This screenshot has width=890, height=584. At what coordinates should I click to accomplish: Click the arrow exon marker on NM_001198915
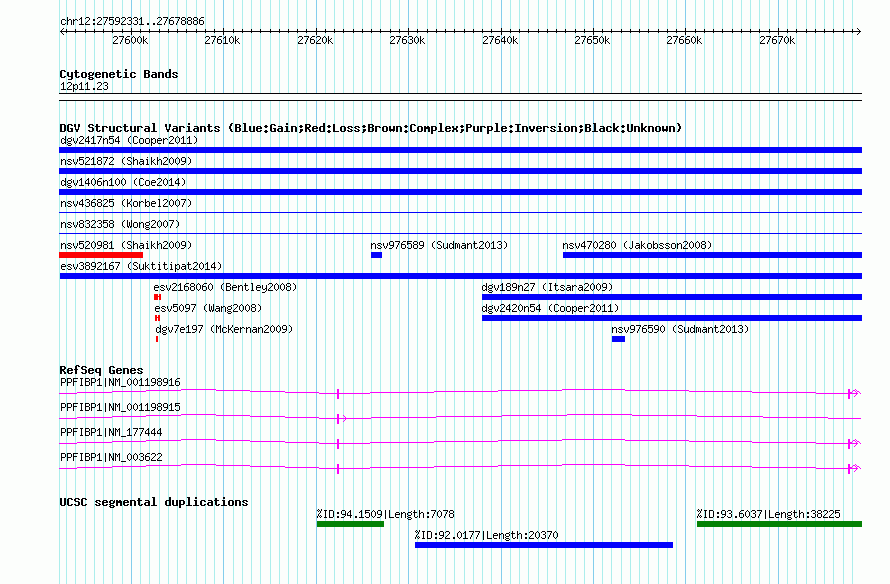point(341,419)
